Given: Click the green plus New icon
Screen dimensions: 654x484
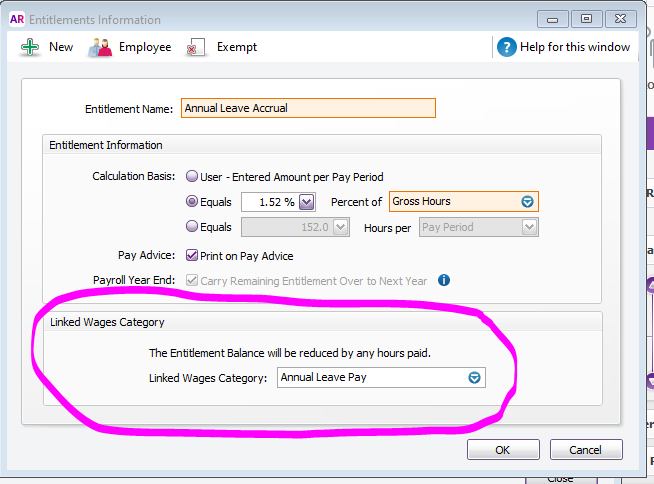Looking at the screenshot, I should click(x=29, y=47).
